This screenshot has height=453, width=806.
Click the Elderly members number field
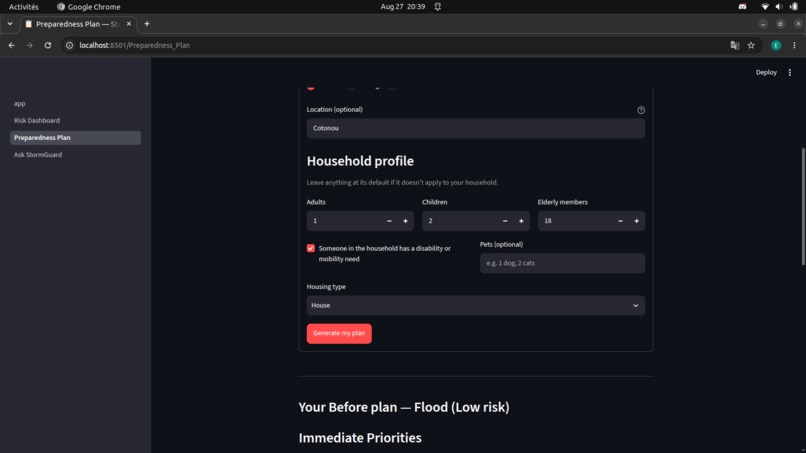576,221
